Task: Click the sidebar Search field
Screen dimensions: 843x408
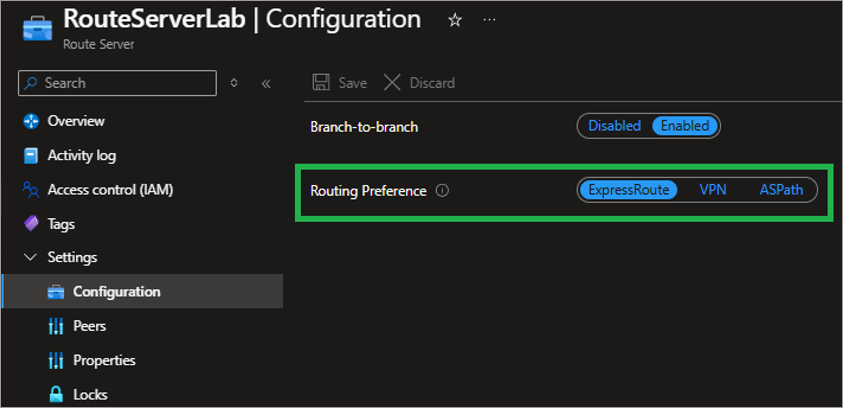Action: pyautogui.click(x=118, y=83)
